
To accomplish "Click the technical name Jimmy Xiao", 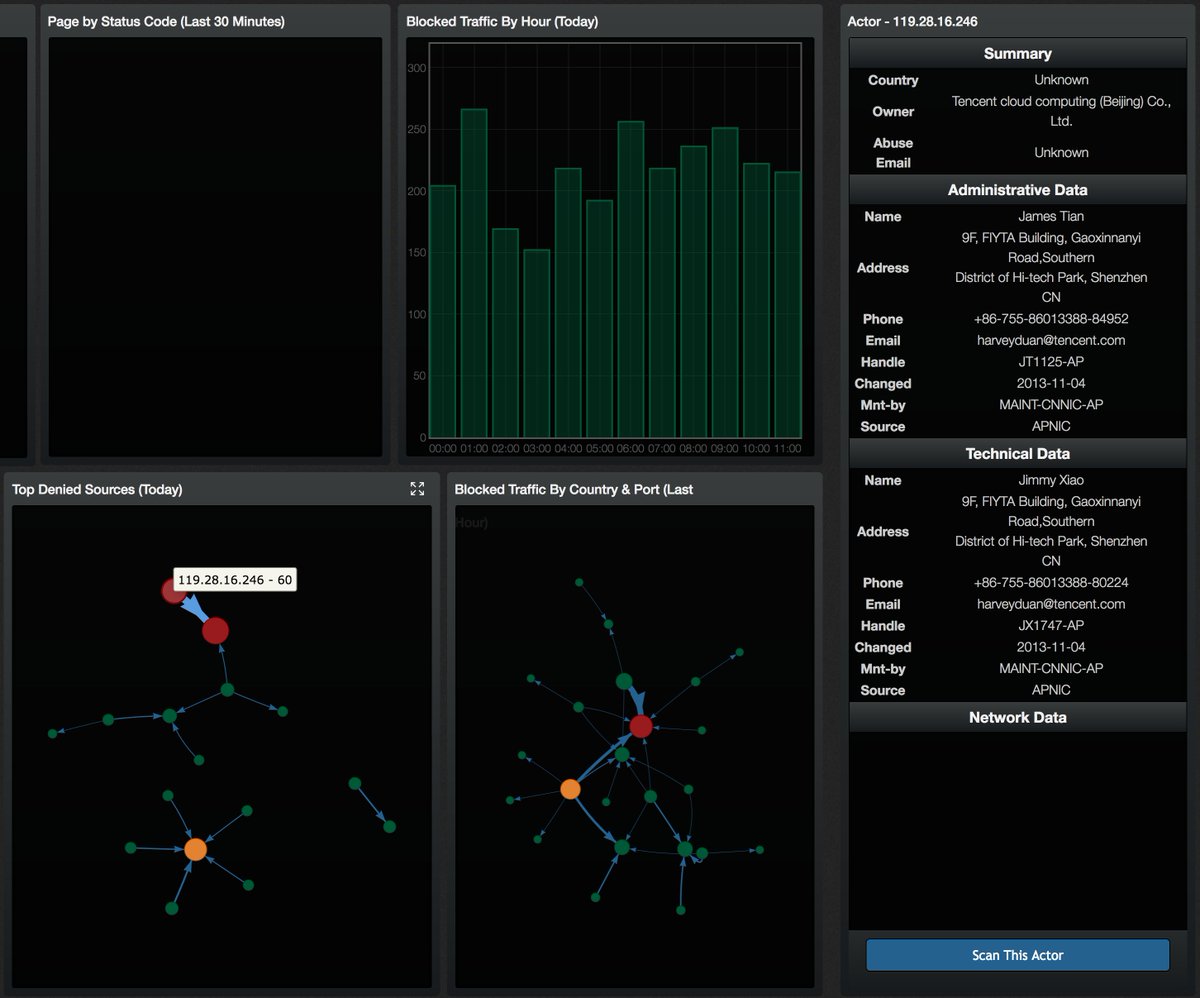I will click(x=1051, y=480).
